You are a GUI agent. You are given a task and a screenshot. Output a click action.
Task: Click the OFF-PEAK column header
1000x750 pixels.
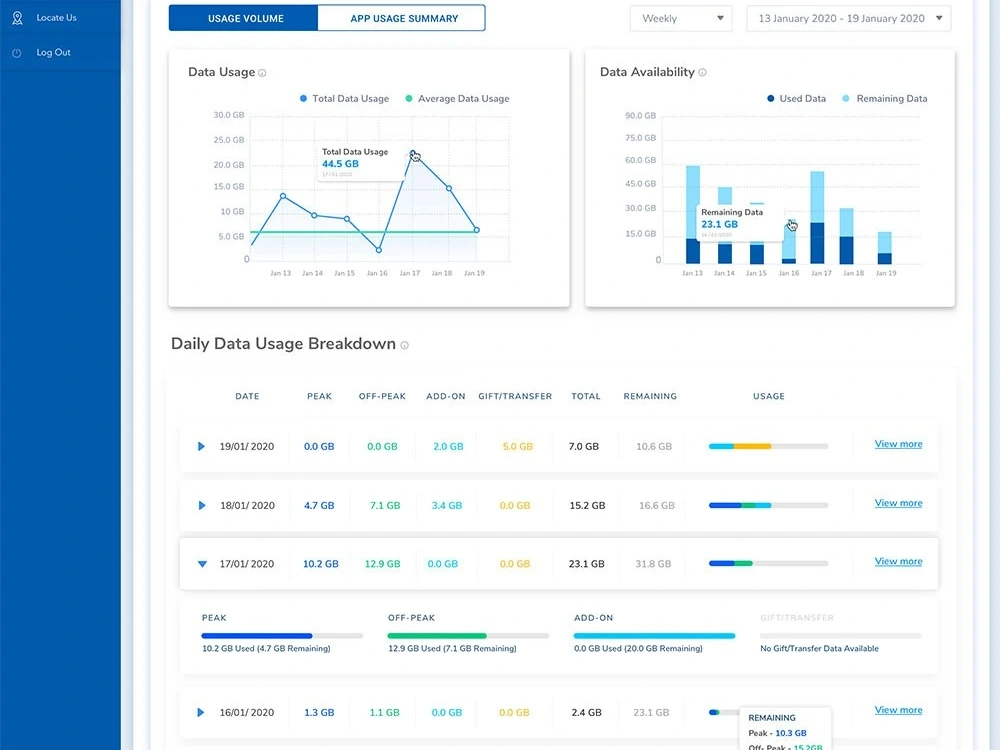coord(382,396)
